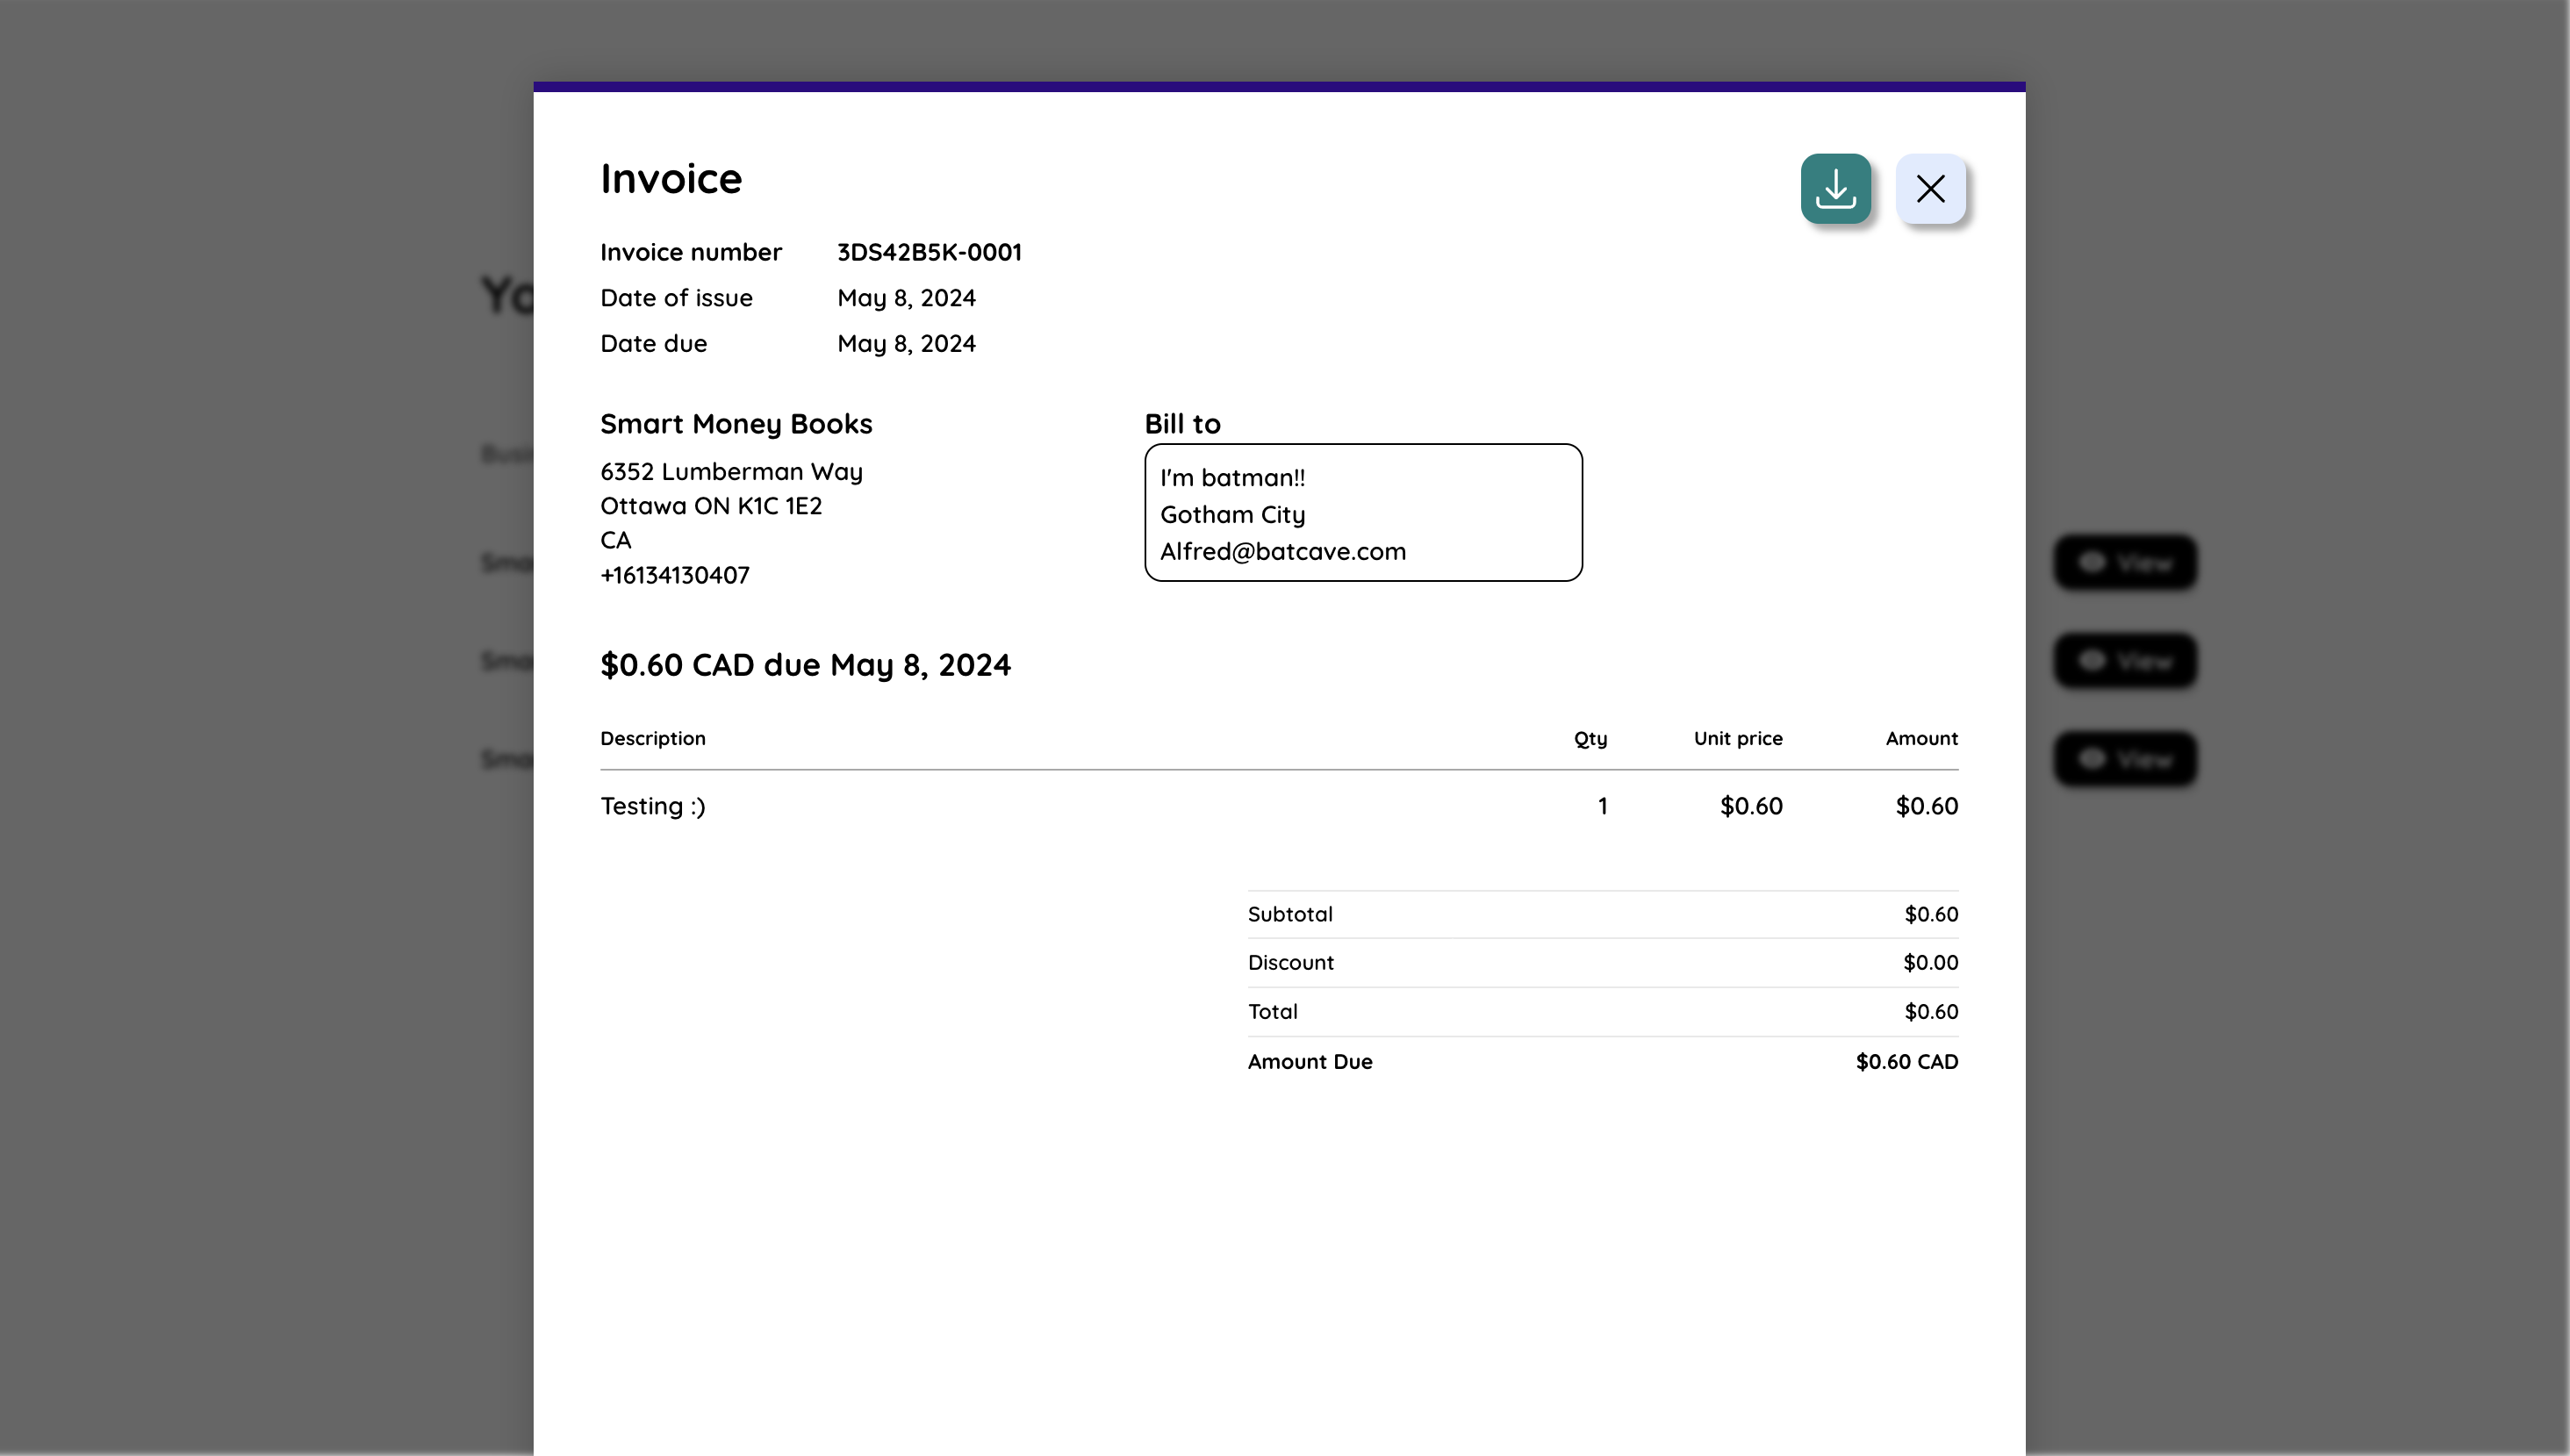The width and height of the screenshot is (2570, 1456).
Task: Click the Discount $0.00 value
Action: pyautogui.click(x=1930, y=963)
